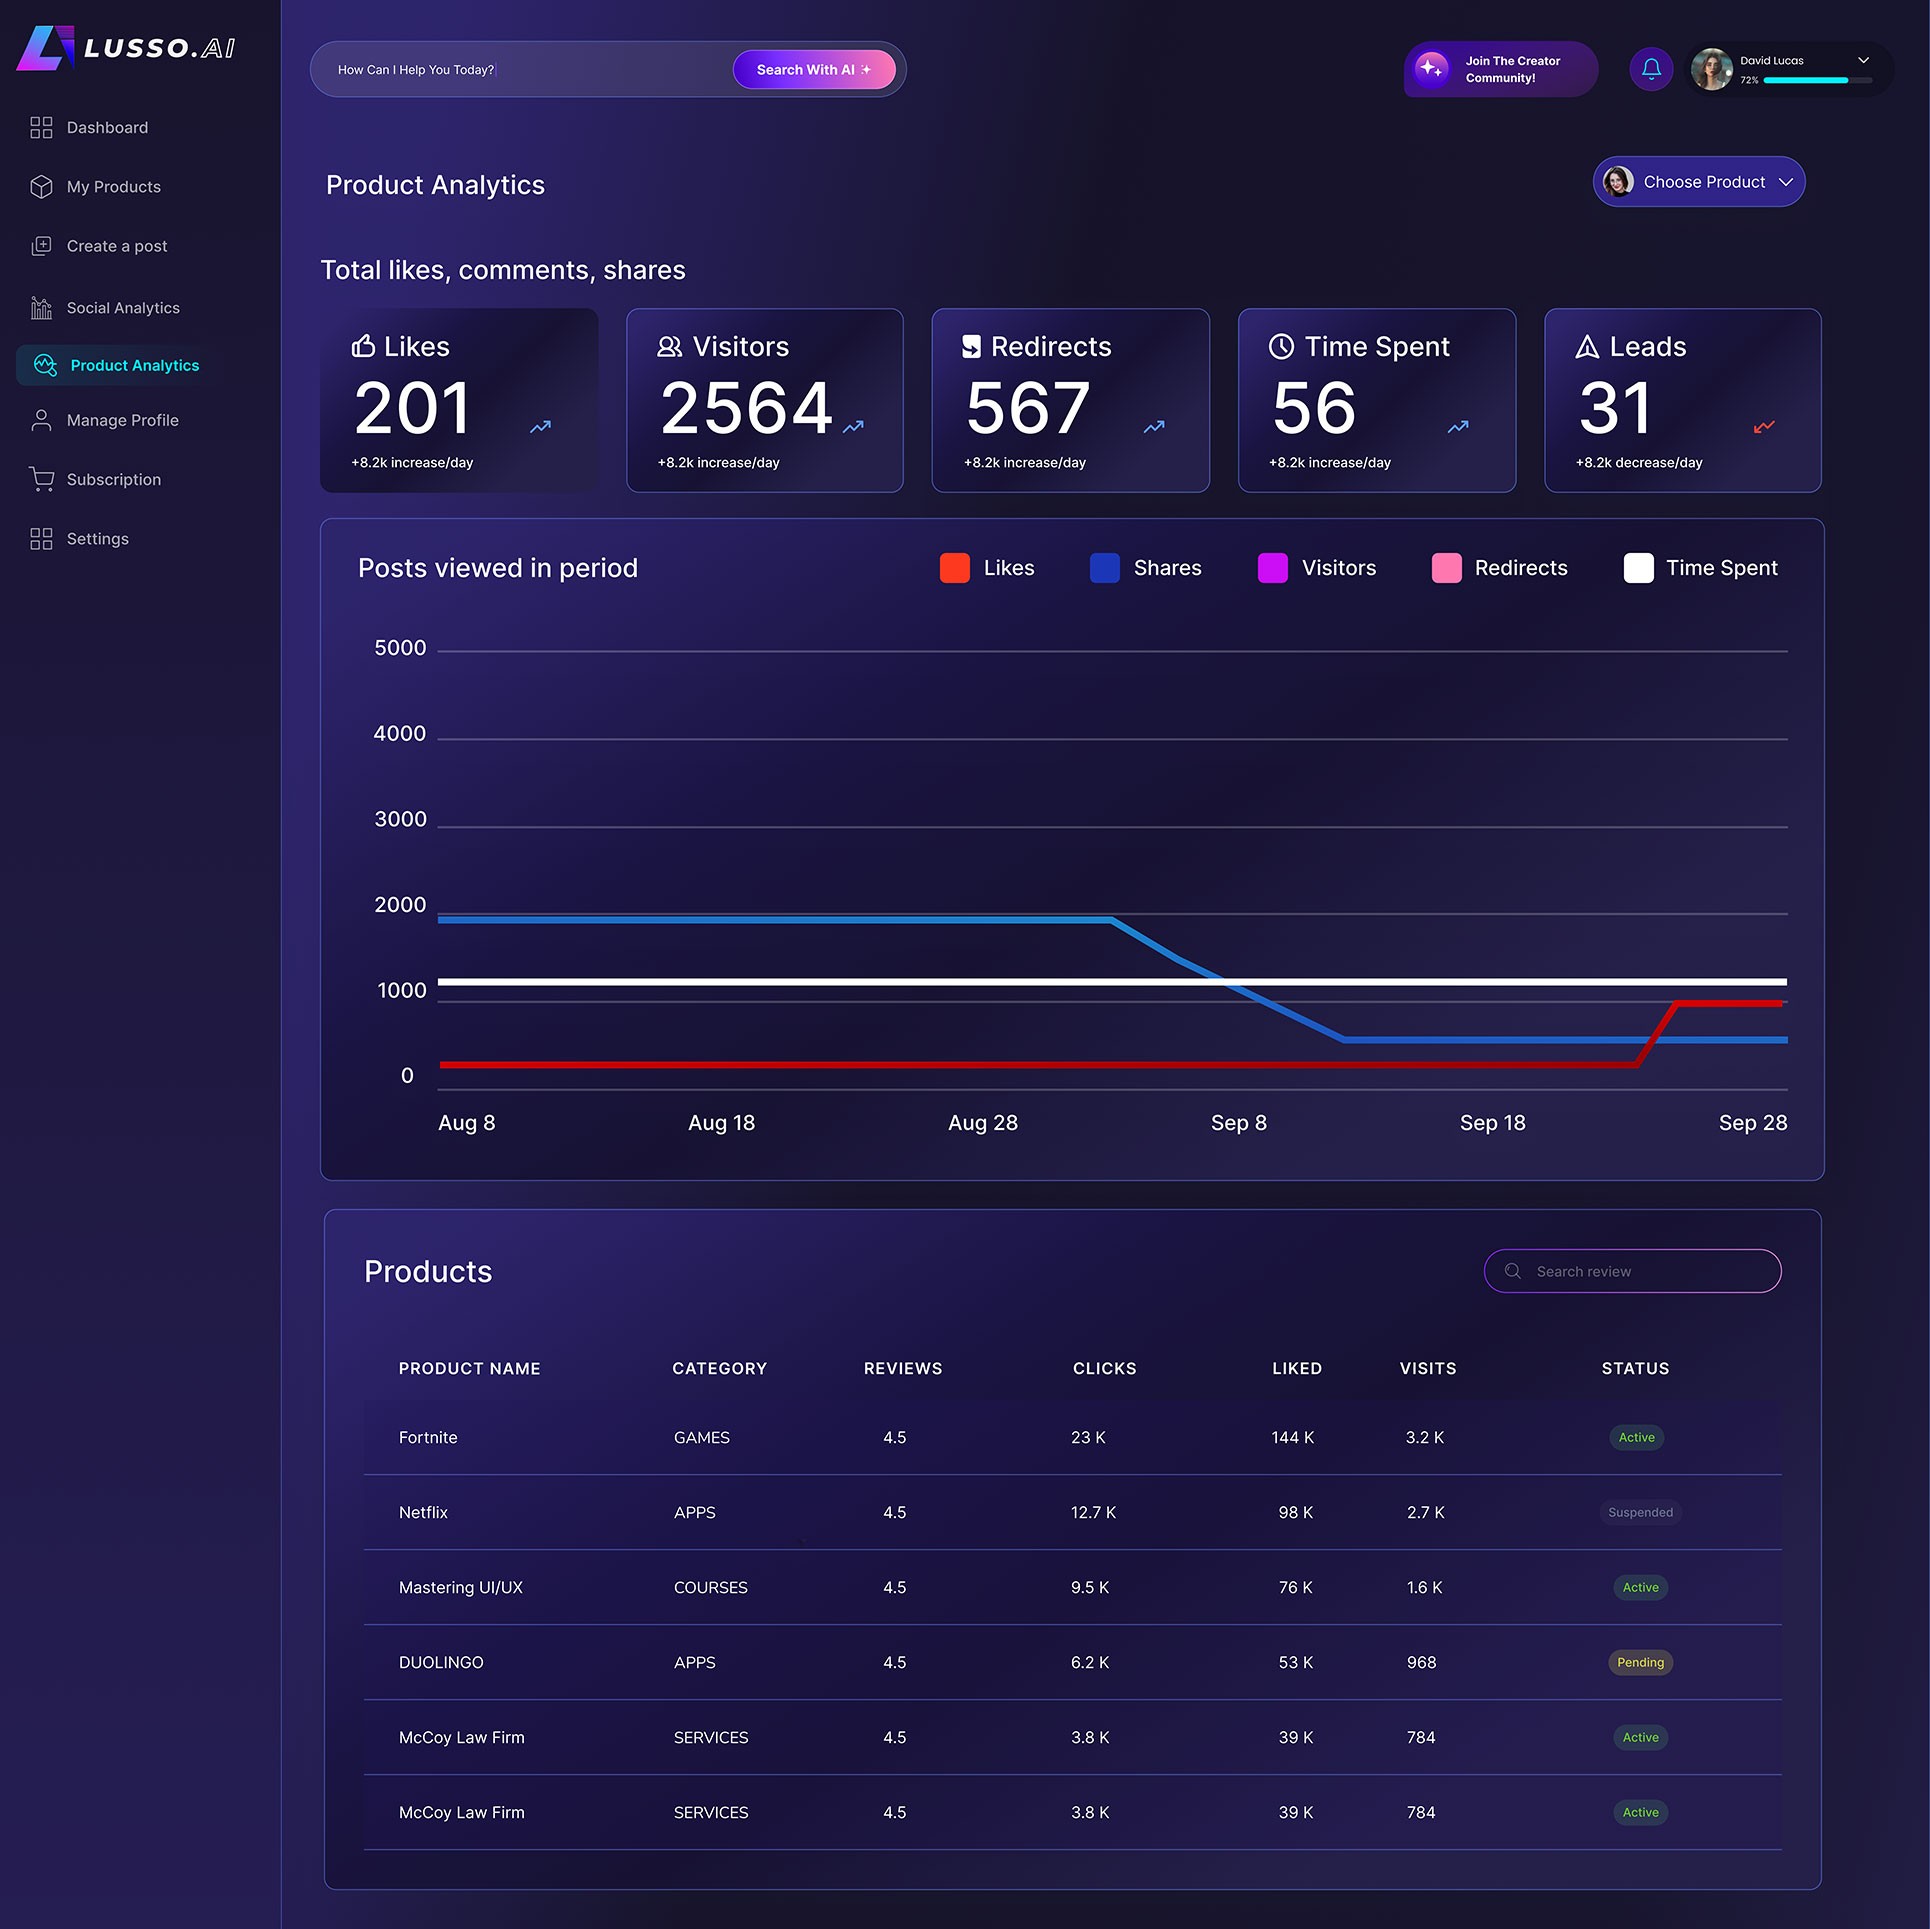Open Product Analytics in the sidebar
Viewport: 1930px width, 1929px height.
[x=134, y=366]
